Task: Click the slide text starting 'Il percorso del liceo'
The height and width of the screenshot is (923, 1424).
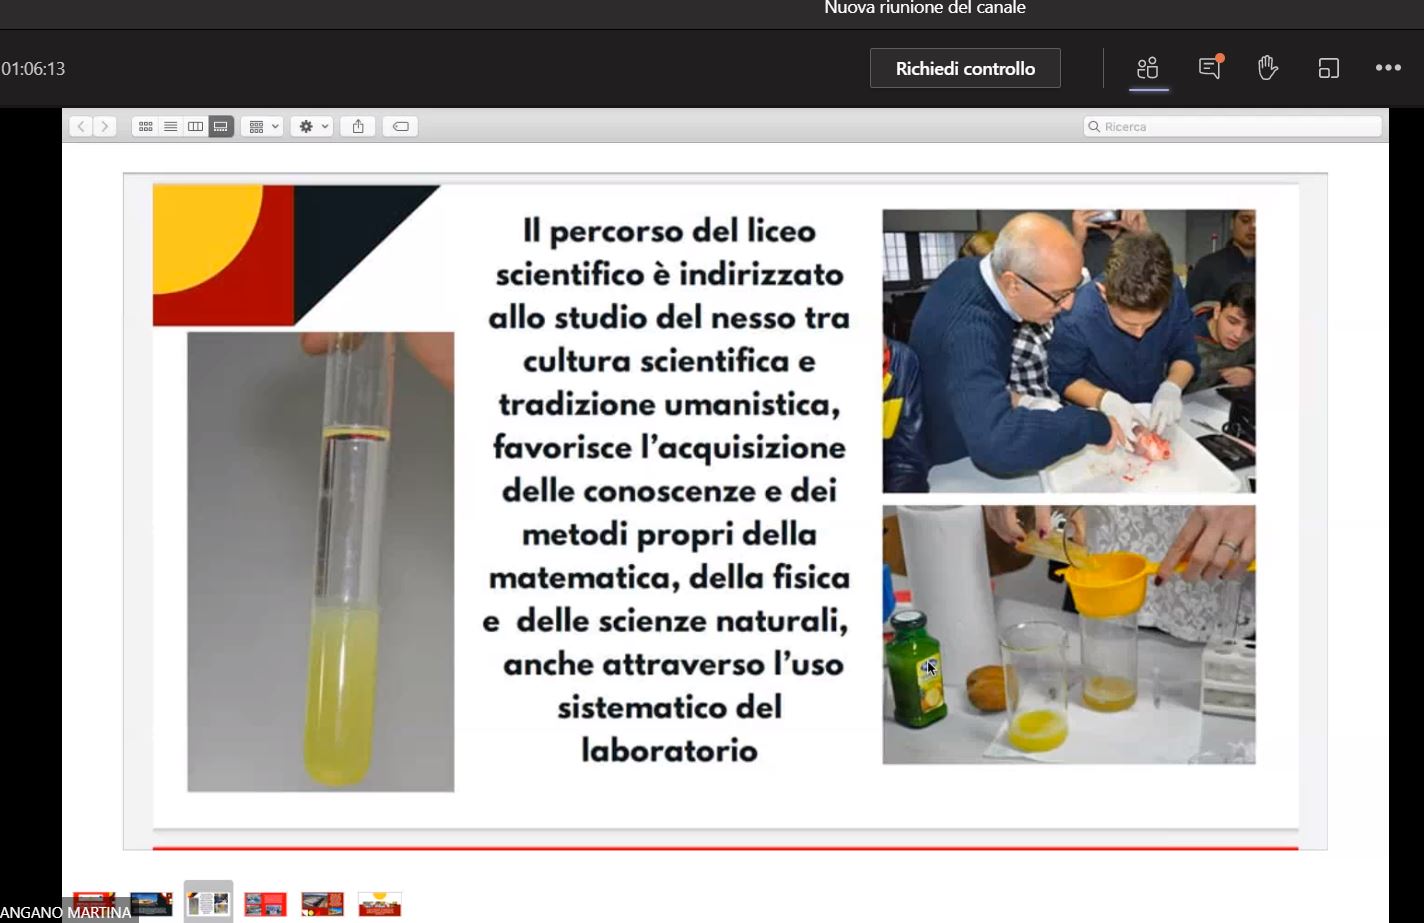Action: [x=668, y=490]
